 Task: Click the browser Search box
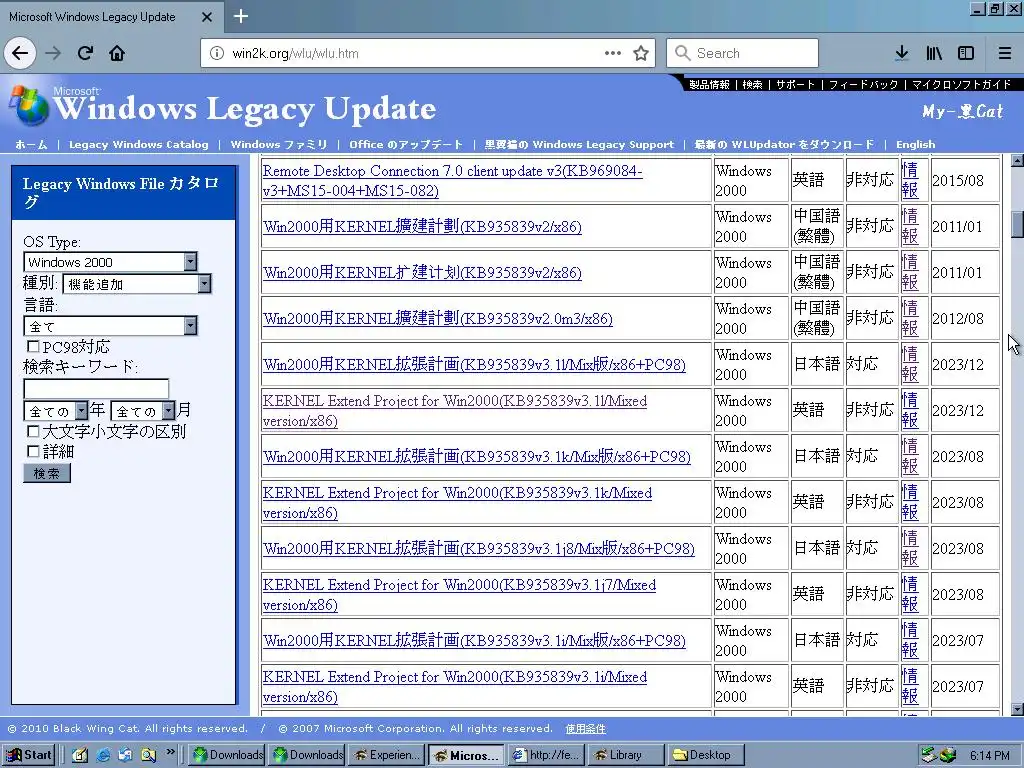pyautogui.click(x=742, y=53)
